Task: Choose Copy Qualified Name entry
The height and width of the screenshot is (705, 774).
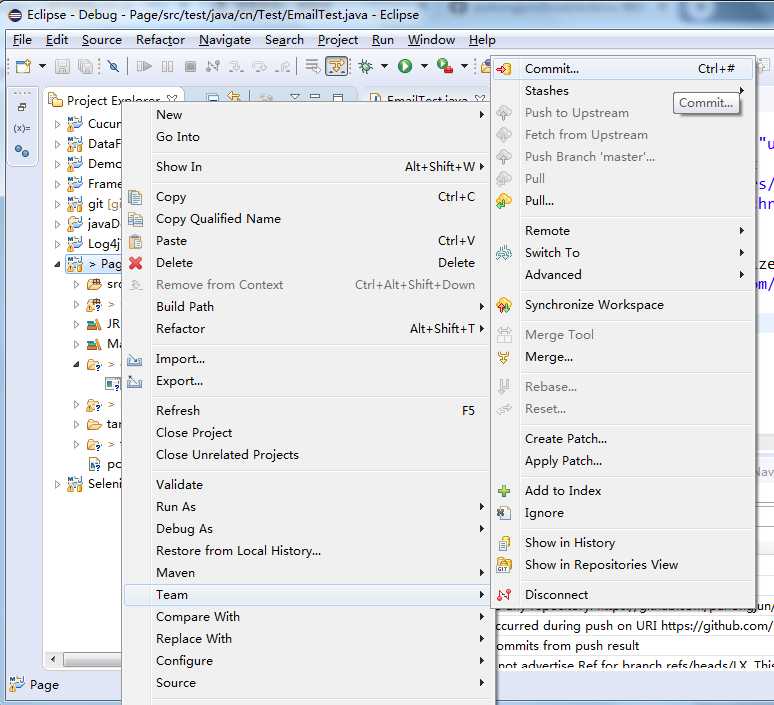Action: pos(306,219)
